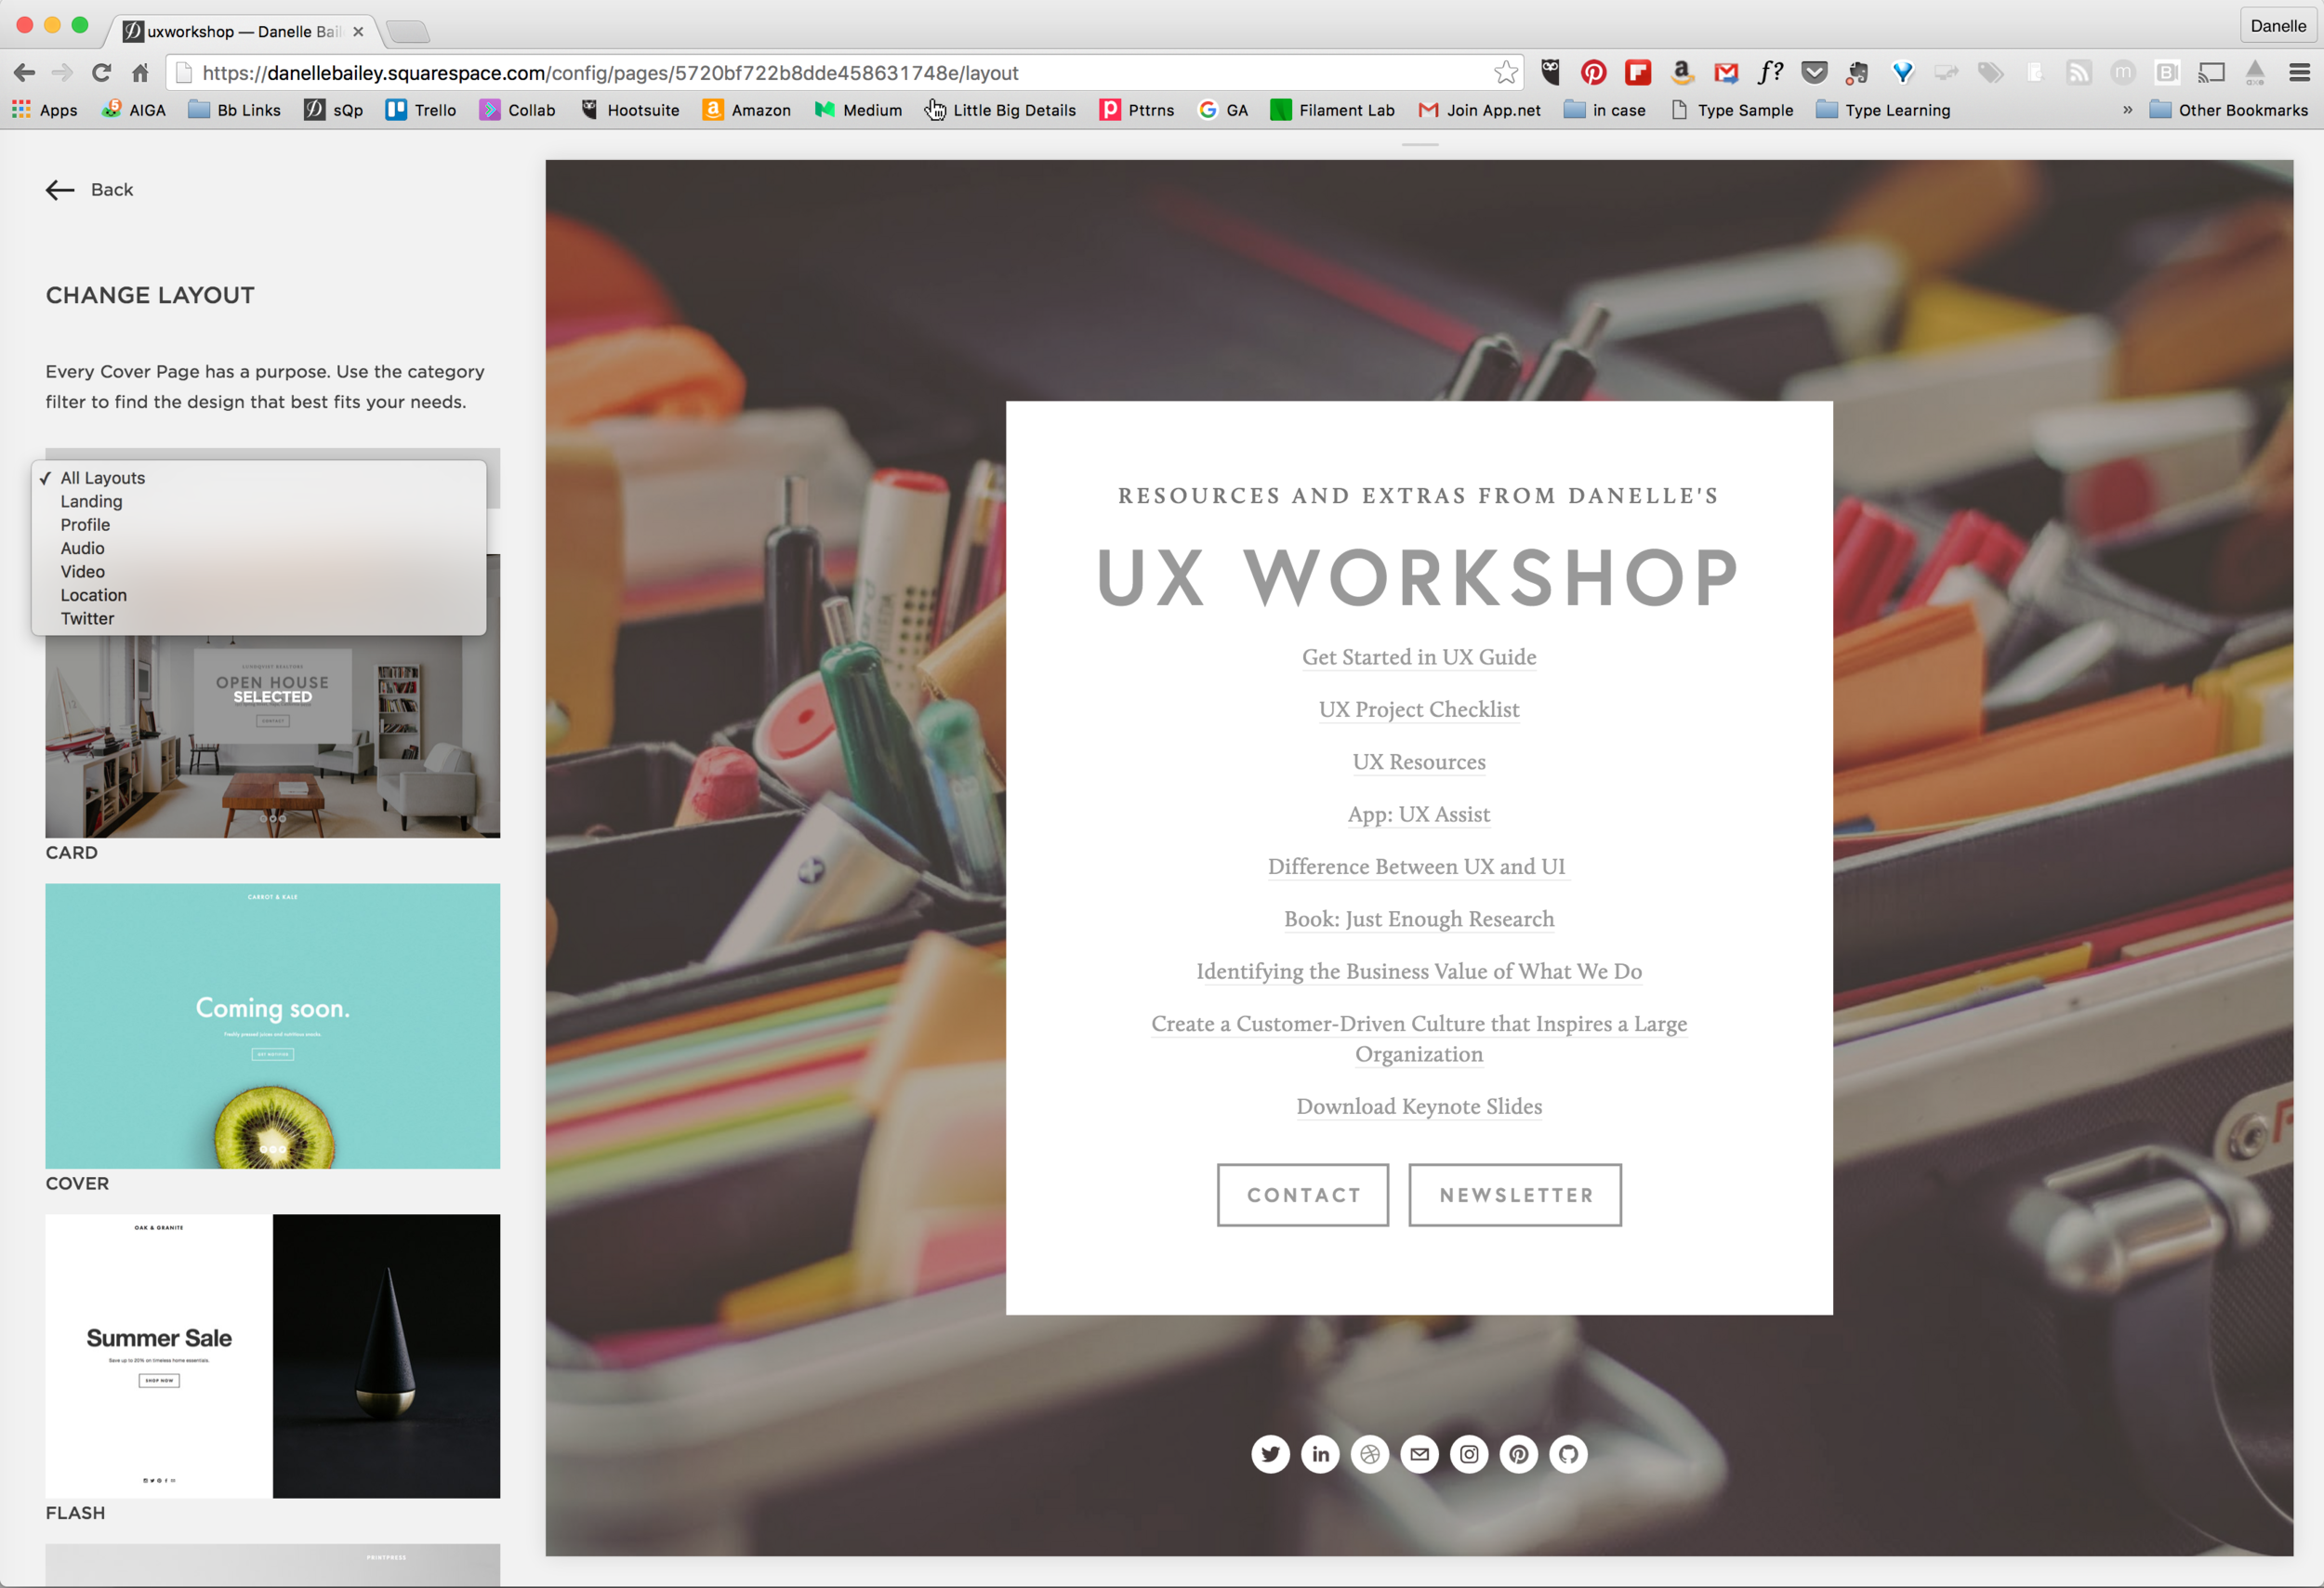Screen dimensions: 2324x1588
Task: Open UX Resources link
Action: [x=1419, y=762]
